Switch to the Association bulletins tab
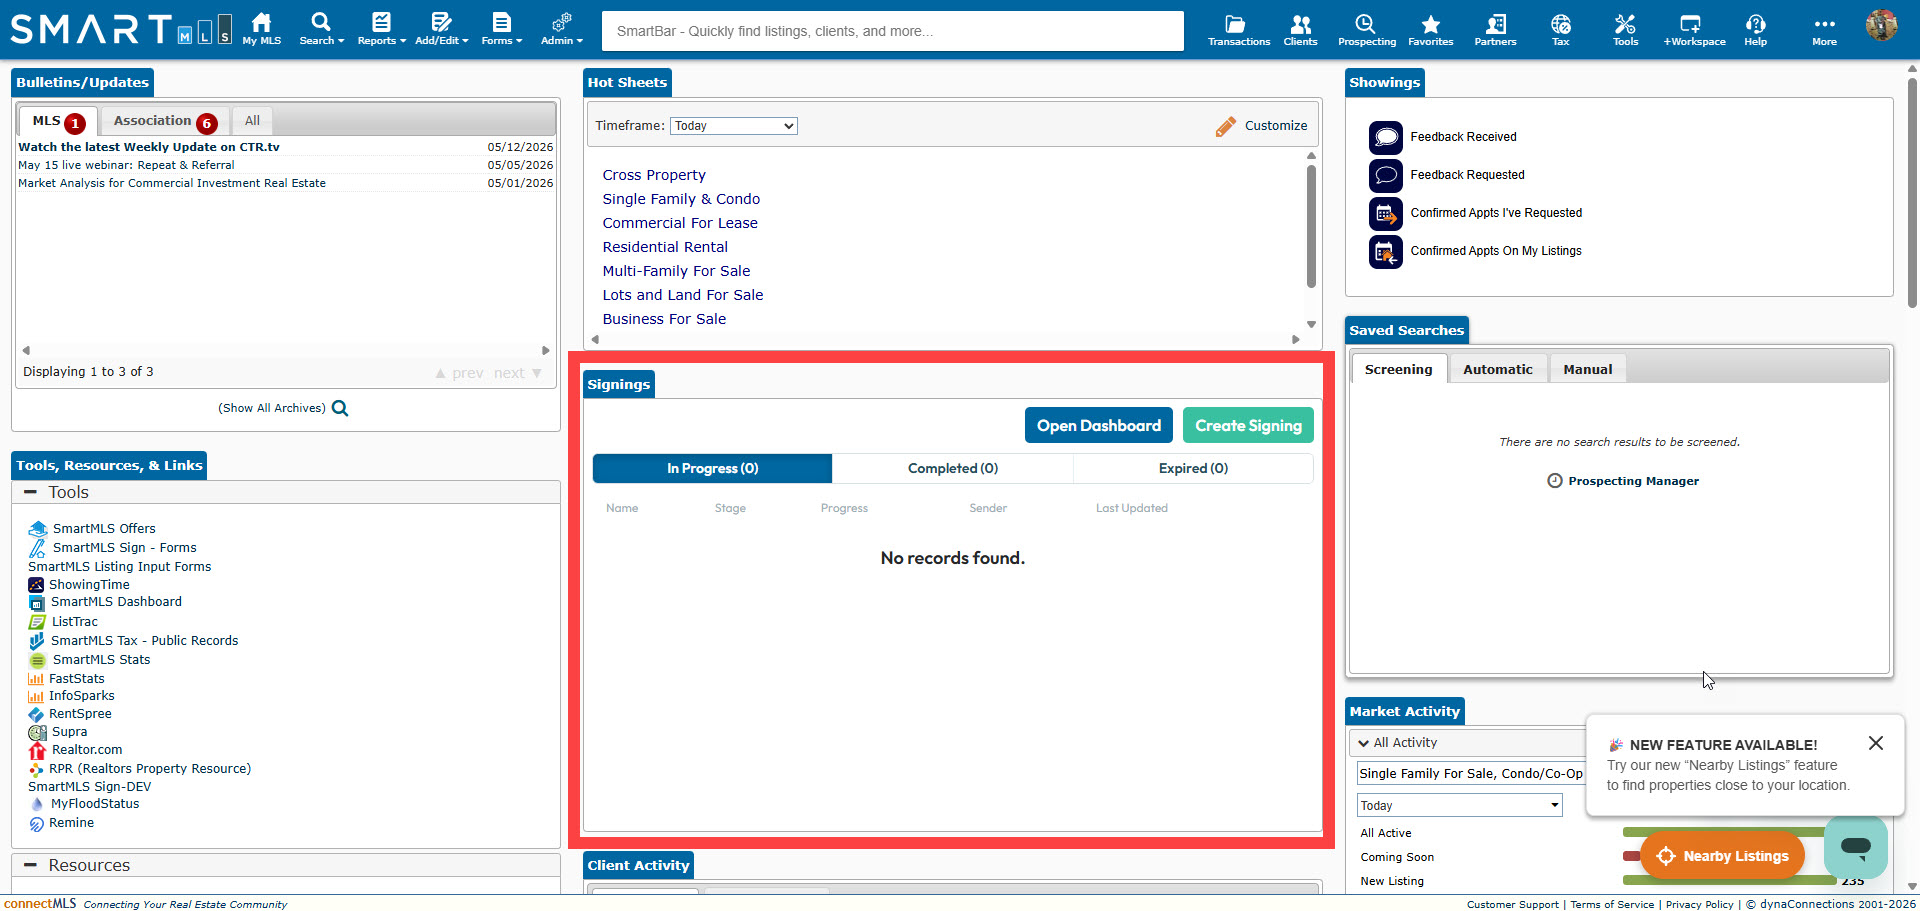This screenshot has width=1920, height=911. point(164,121)
